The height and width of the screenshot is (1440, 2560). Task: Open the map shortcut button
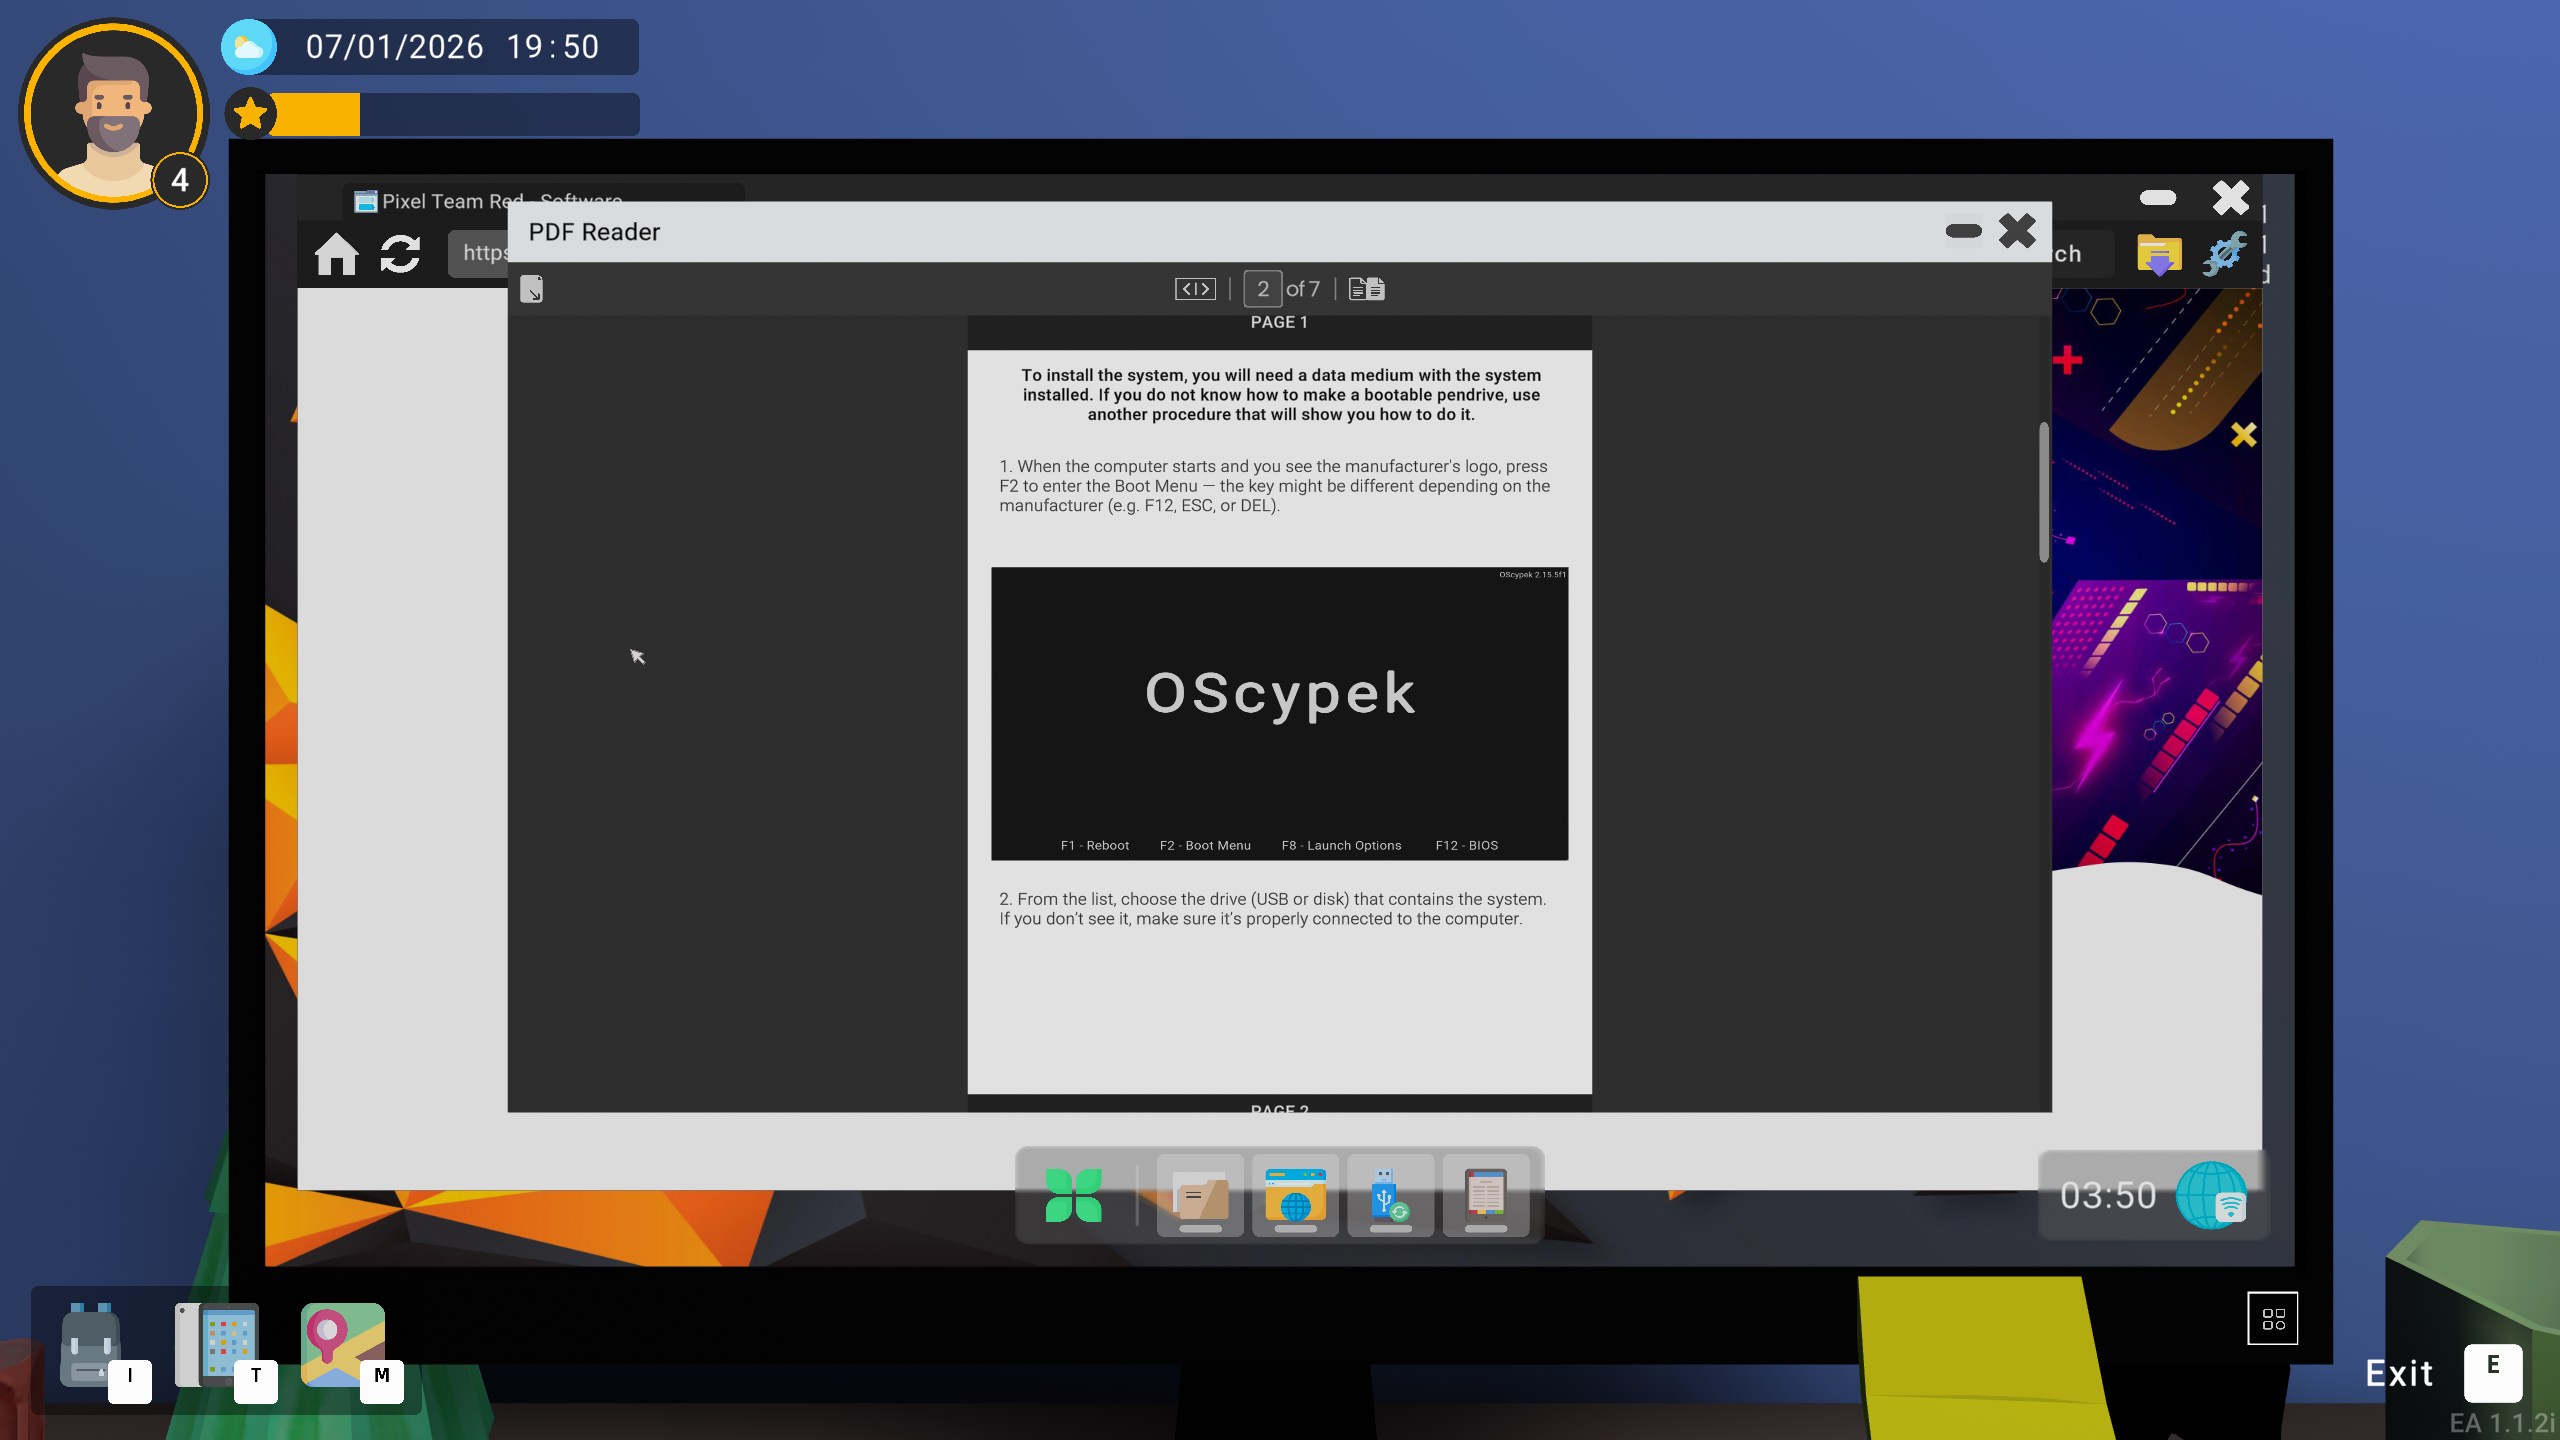(342, 1345)
